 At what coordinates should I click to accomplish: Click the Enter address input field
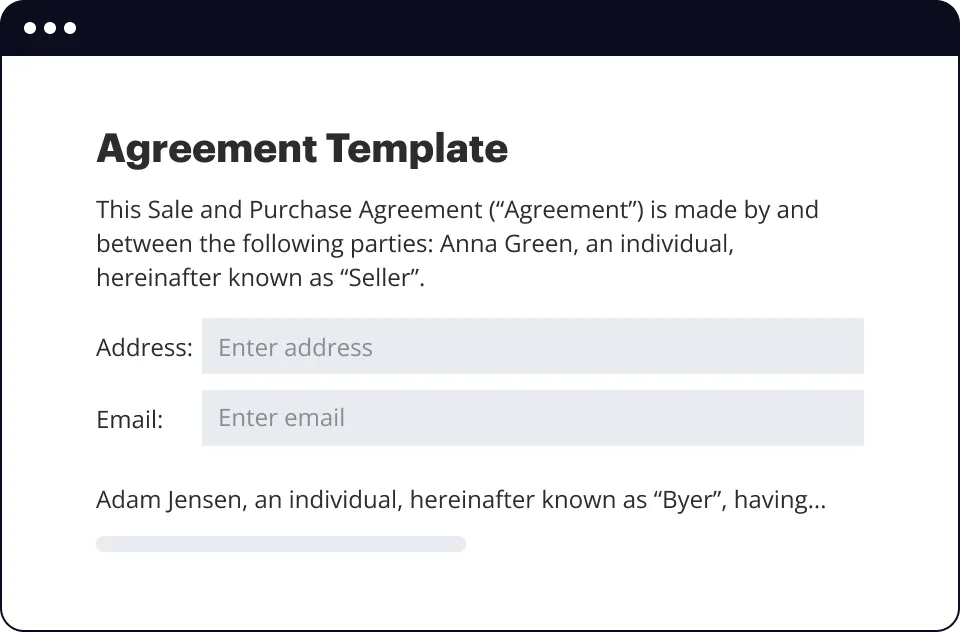533,346
